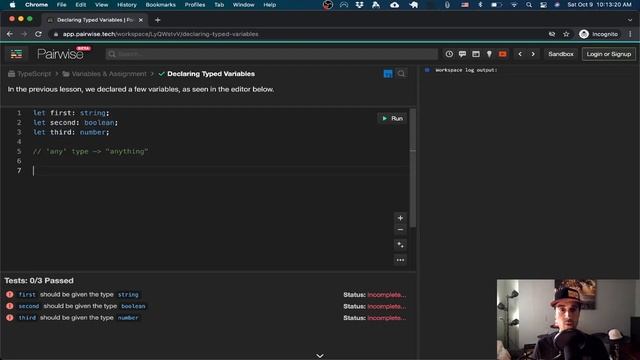Image resolution: width=640 pixels, height=360 pixels.
Task: Open the Apple menu
Action: [x=12, y=5]
